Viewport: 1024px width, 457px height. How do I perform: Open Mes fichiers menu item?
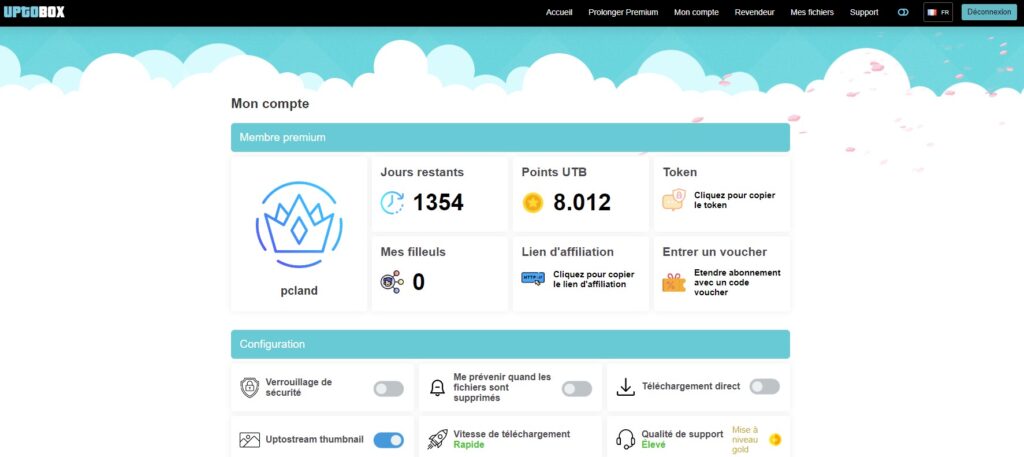(x=811, y=12)
